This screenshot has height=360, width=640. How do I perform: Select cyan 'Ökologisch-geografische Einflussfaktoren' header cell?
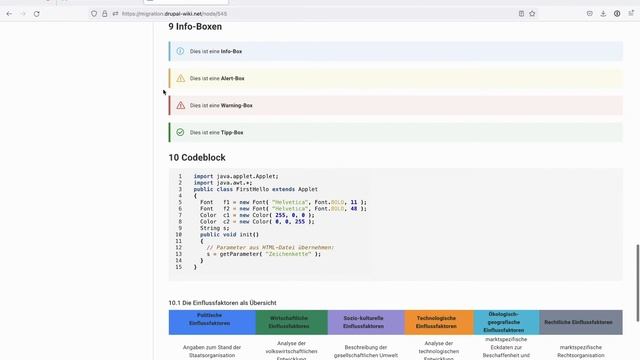point(507,322)
